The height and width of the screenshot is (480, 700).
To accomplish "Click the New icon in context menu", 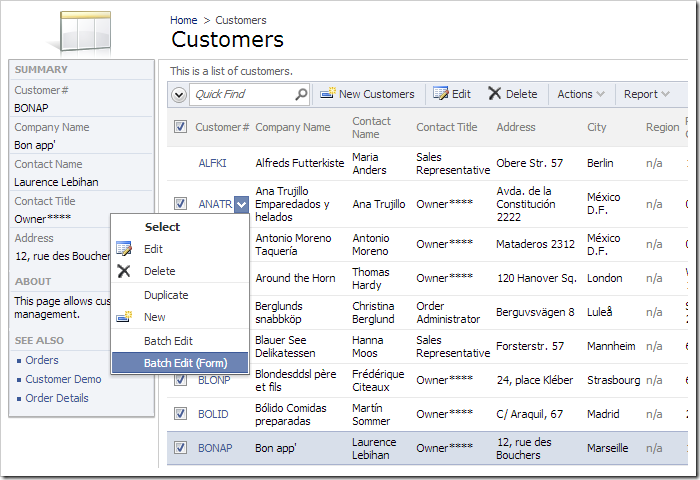I will pos(124,317).
